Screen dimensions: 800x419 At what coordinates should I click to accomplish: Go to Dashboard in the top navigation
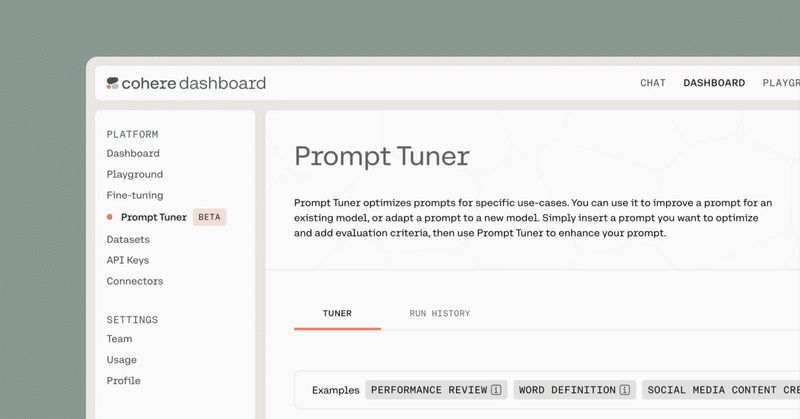click(714, 83)
